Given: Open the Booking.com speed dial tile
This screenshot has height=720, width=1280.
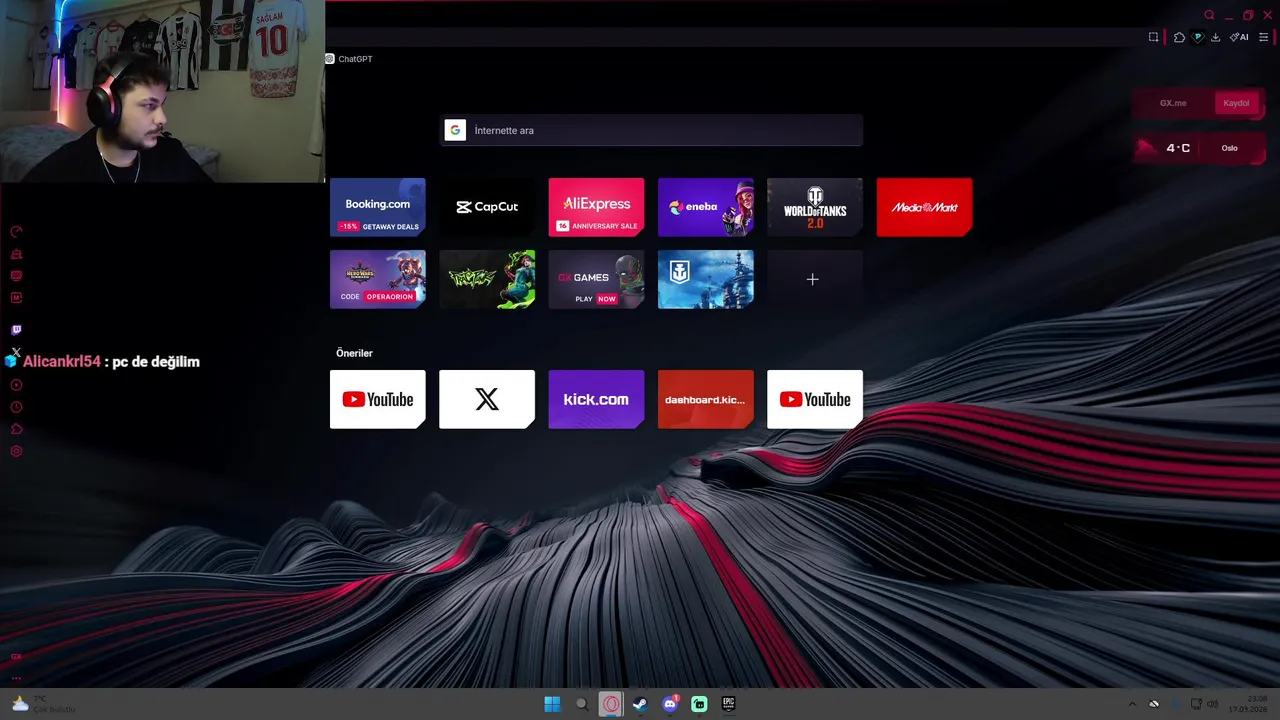Looking at the screenshot, I should coord(378,207).
